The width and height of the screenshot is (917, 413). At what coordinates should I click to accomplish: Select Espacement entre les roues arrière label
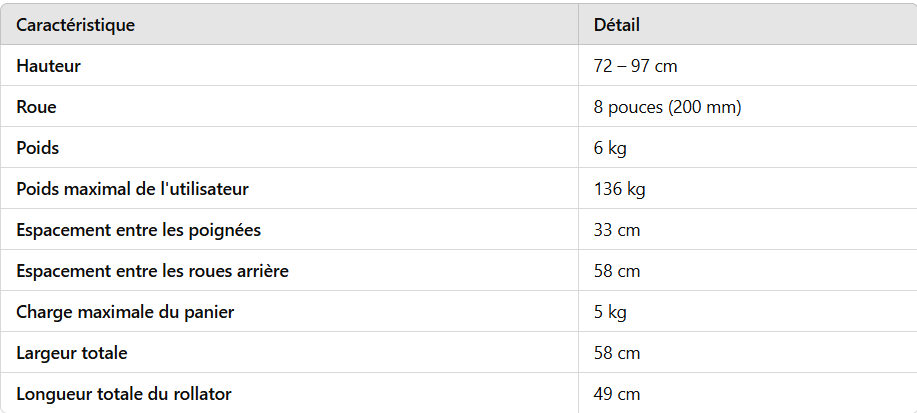click(x=152, y=271)
